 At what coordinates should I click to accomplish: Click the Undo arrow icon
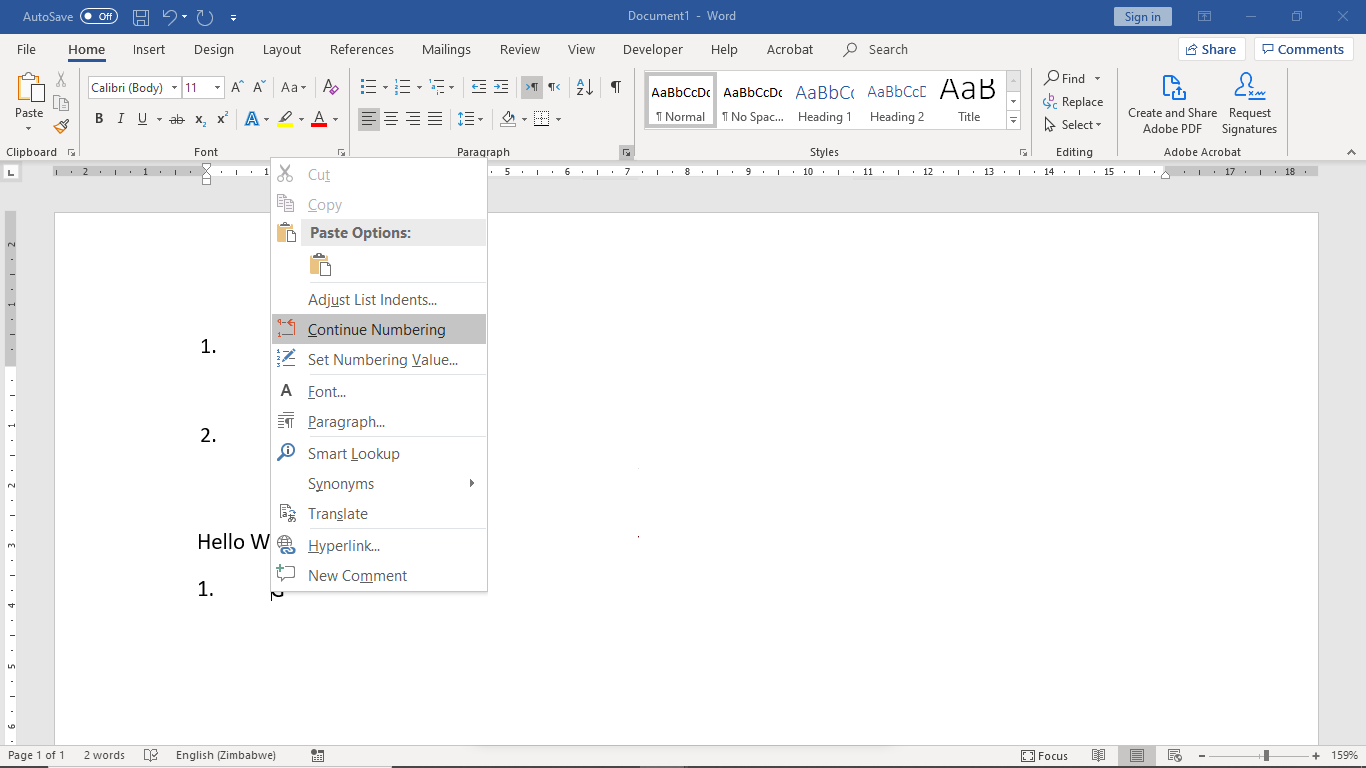(x=169, y=17)
